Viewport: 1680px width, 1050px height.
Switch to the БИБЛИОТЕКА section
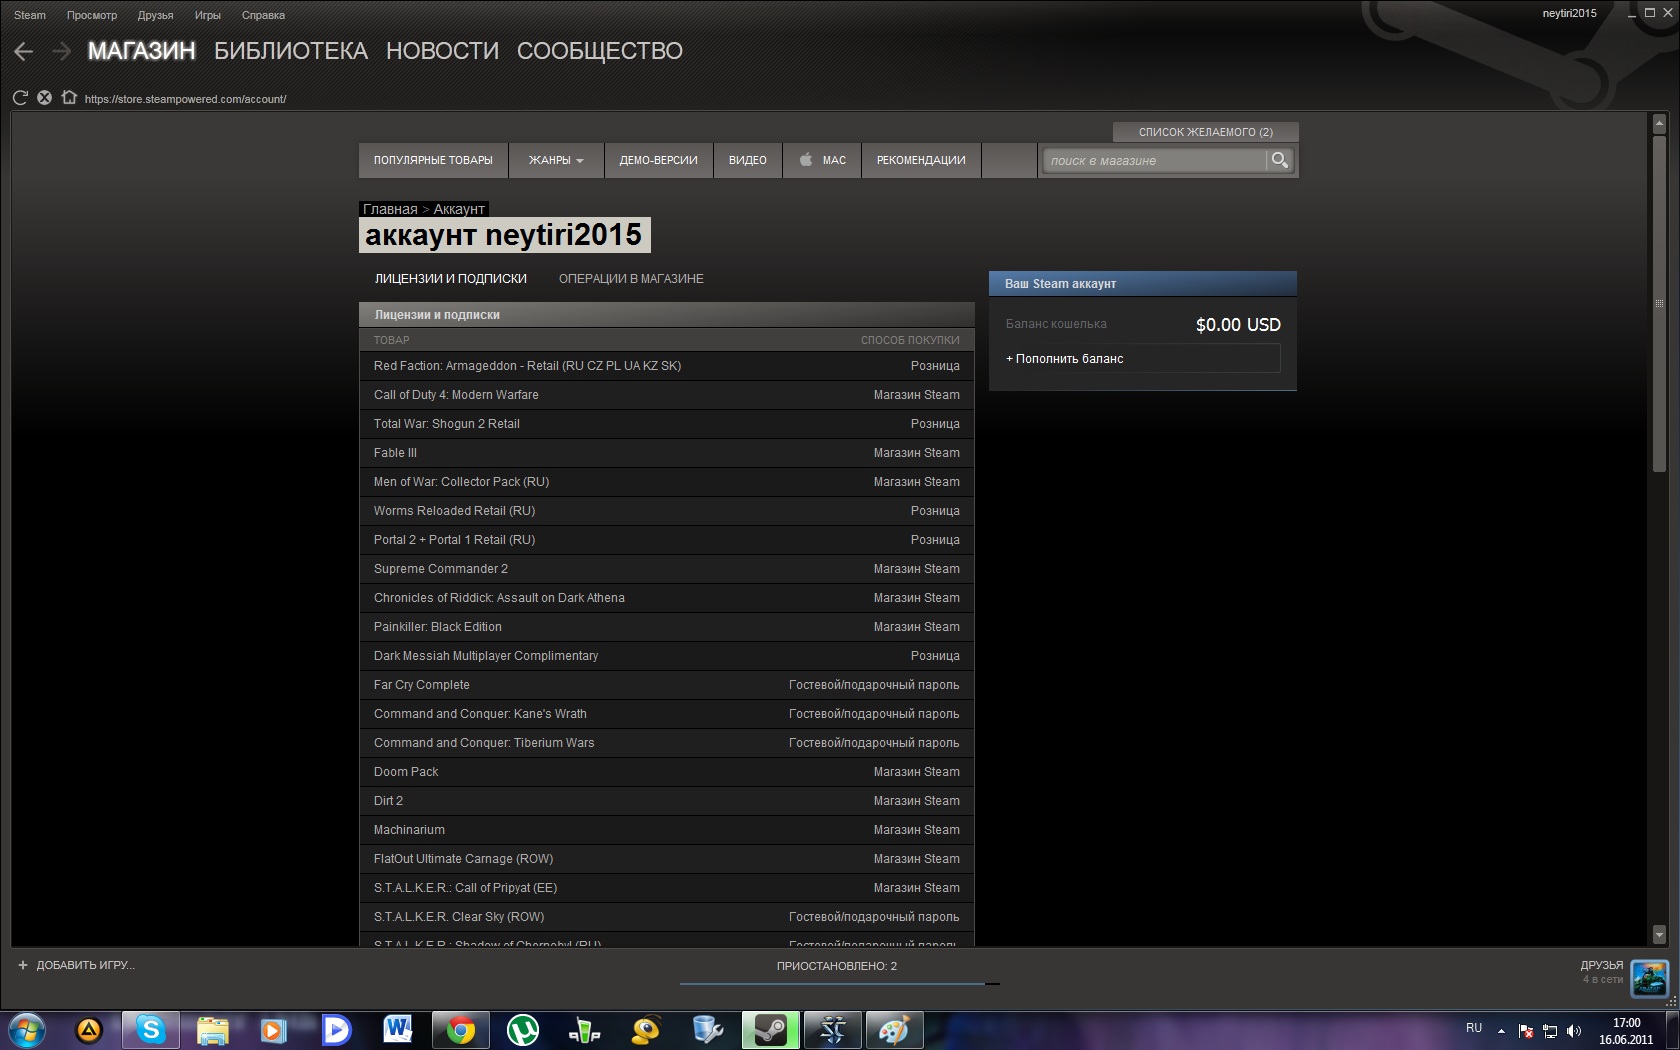coord(291,51)
